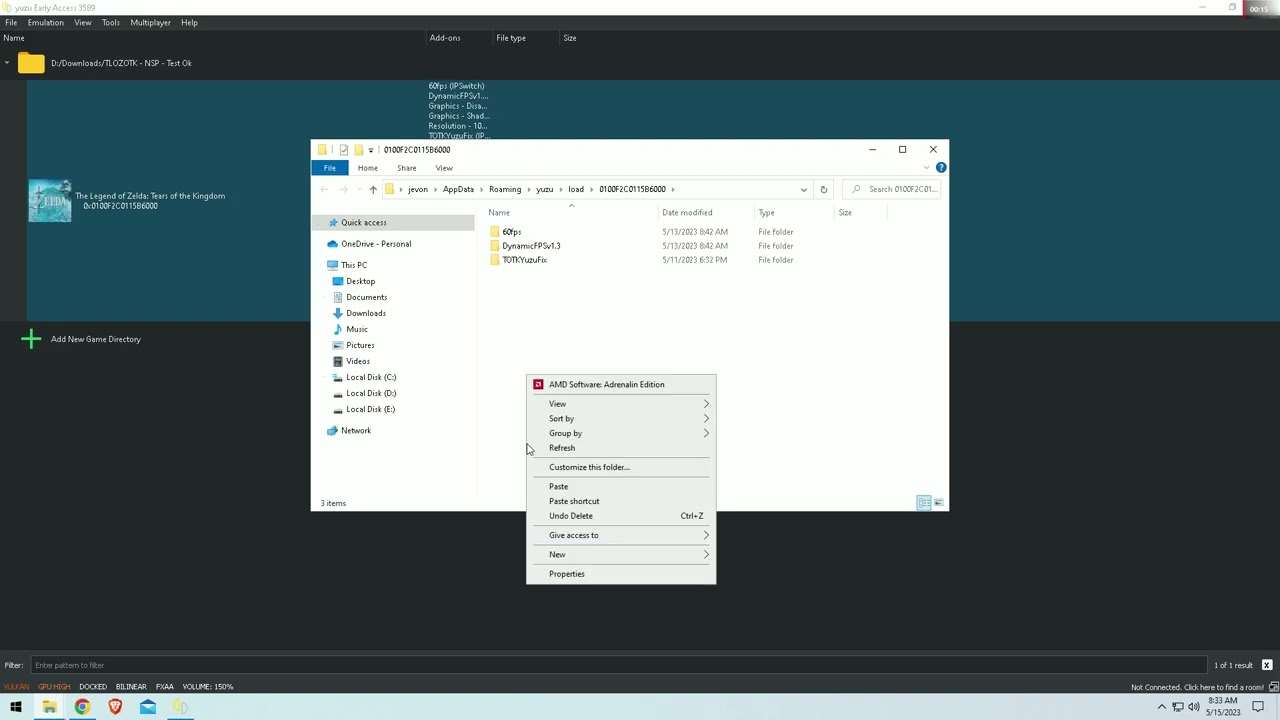Open Music in navigation pane
Viewport: 1280px width, 720px height.
coord(357,329)
